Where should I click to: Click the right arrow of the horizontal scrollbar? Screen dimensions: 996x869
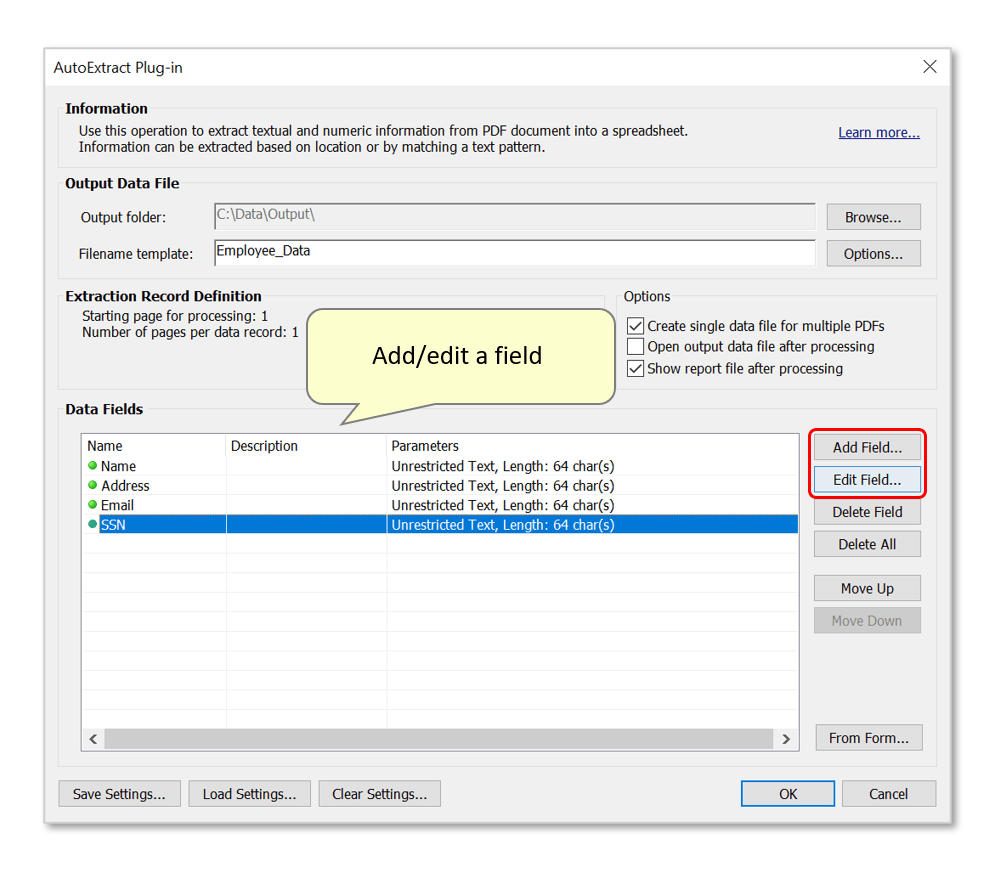(x=788, y=738)
